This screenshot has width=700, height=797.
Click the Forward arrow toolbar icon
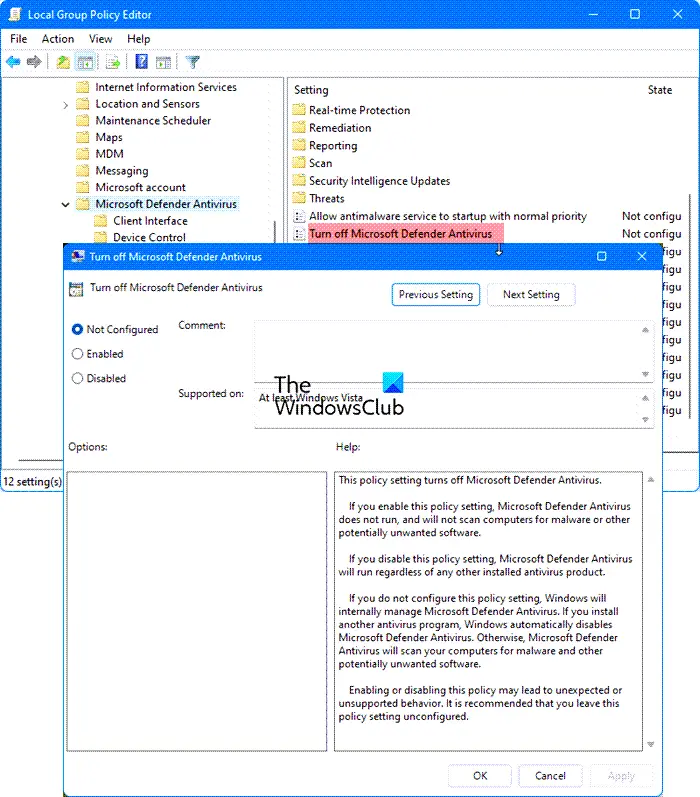(x=34, y=62)
